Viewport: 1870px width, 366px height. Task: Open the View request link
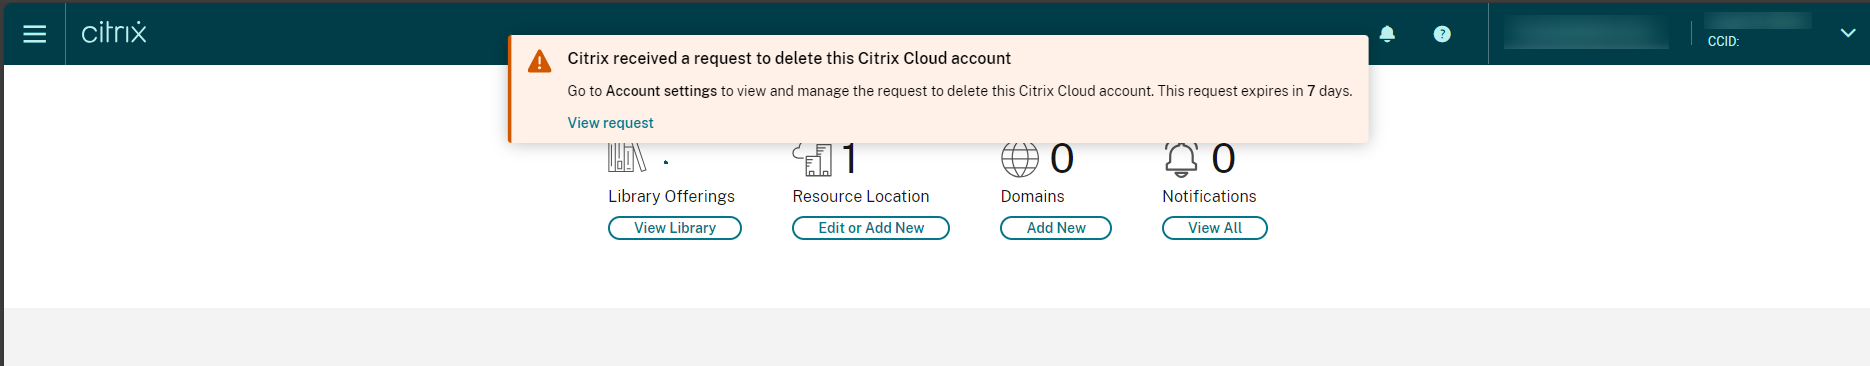click(x=610, y=123)
